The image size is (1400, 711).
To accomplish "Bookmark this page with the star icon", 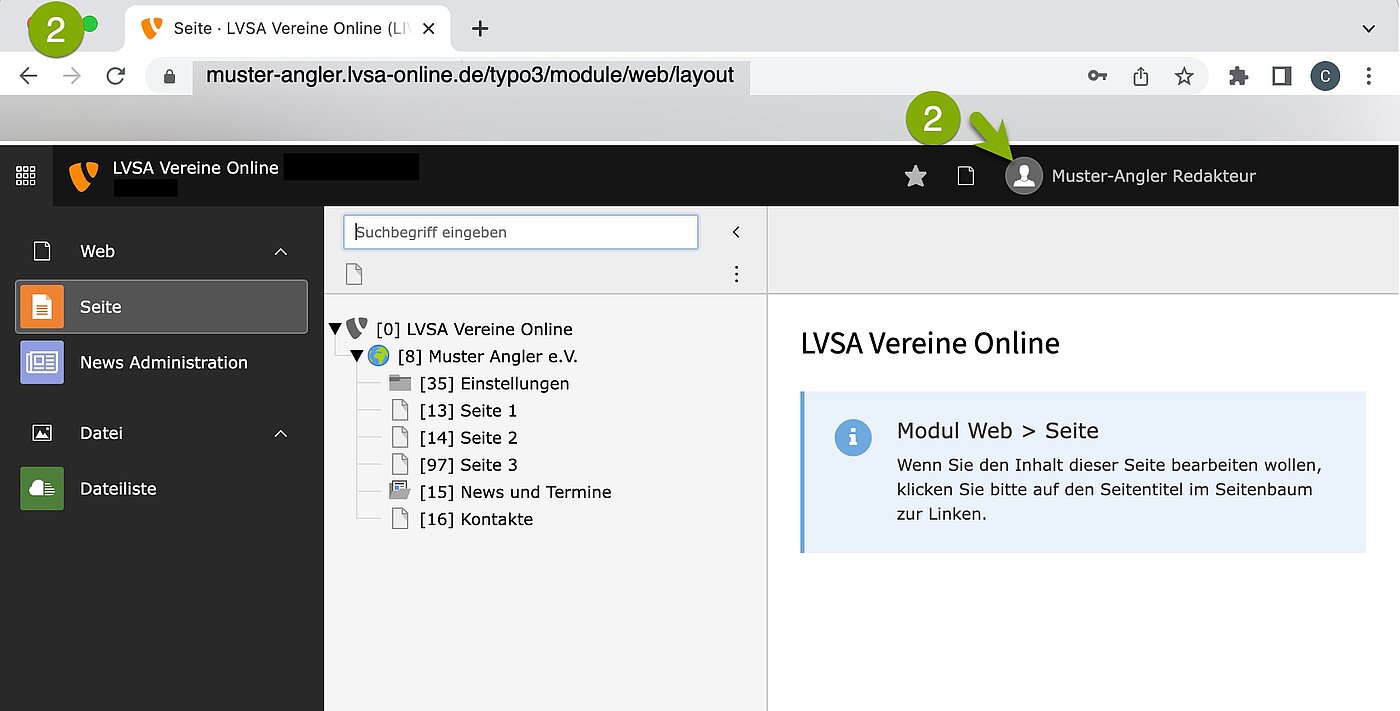I will tap(1184, 76).
